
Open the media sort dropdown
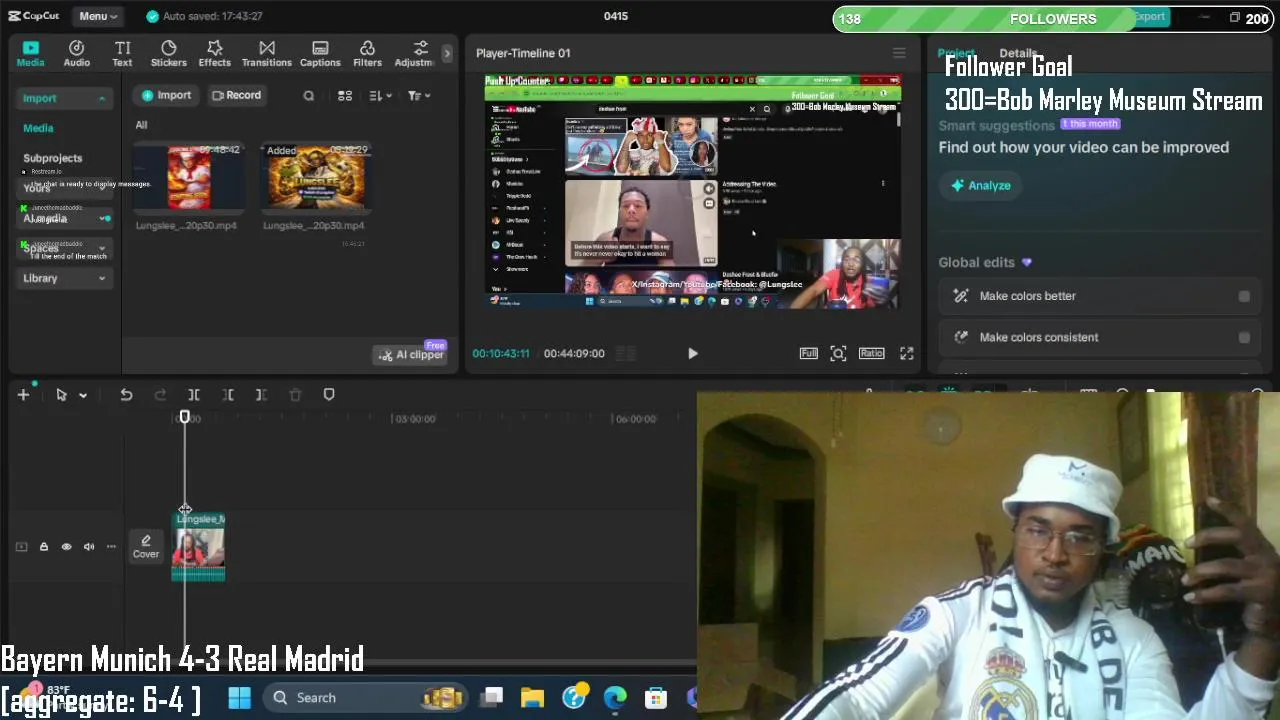tap(380, 96)
